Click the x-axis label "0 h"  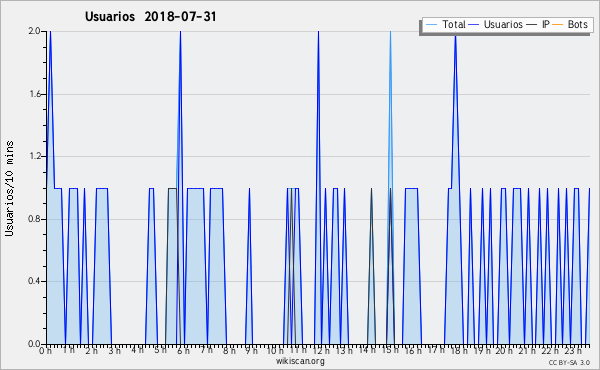[x=45, y=351]
